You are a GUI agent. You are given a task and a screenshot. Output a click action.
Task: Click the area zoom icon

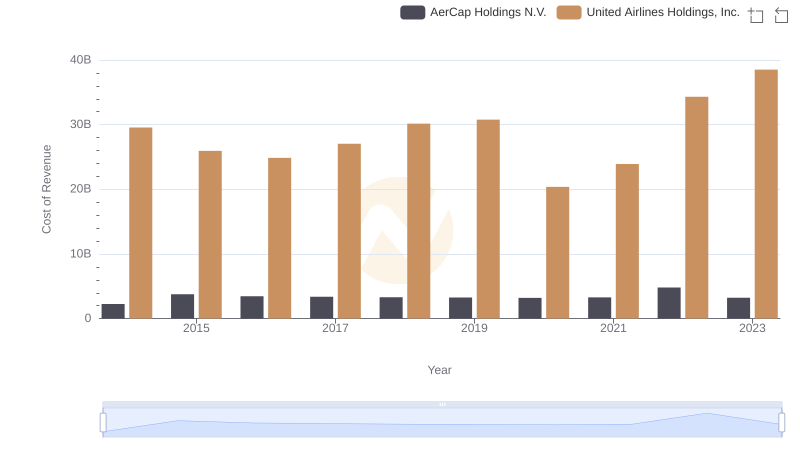click(x=756, y=15)
